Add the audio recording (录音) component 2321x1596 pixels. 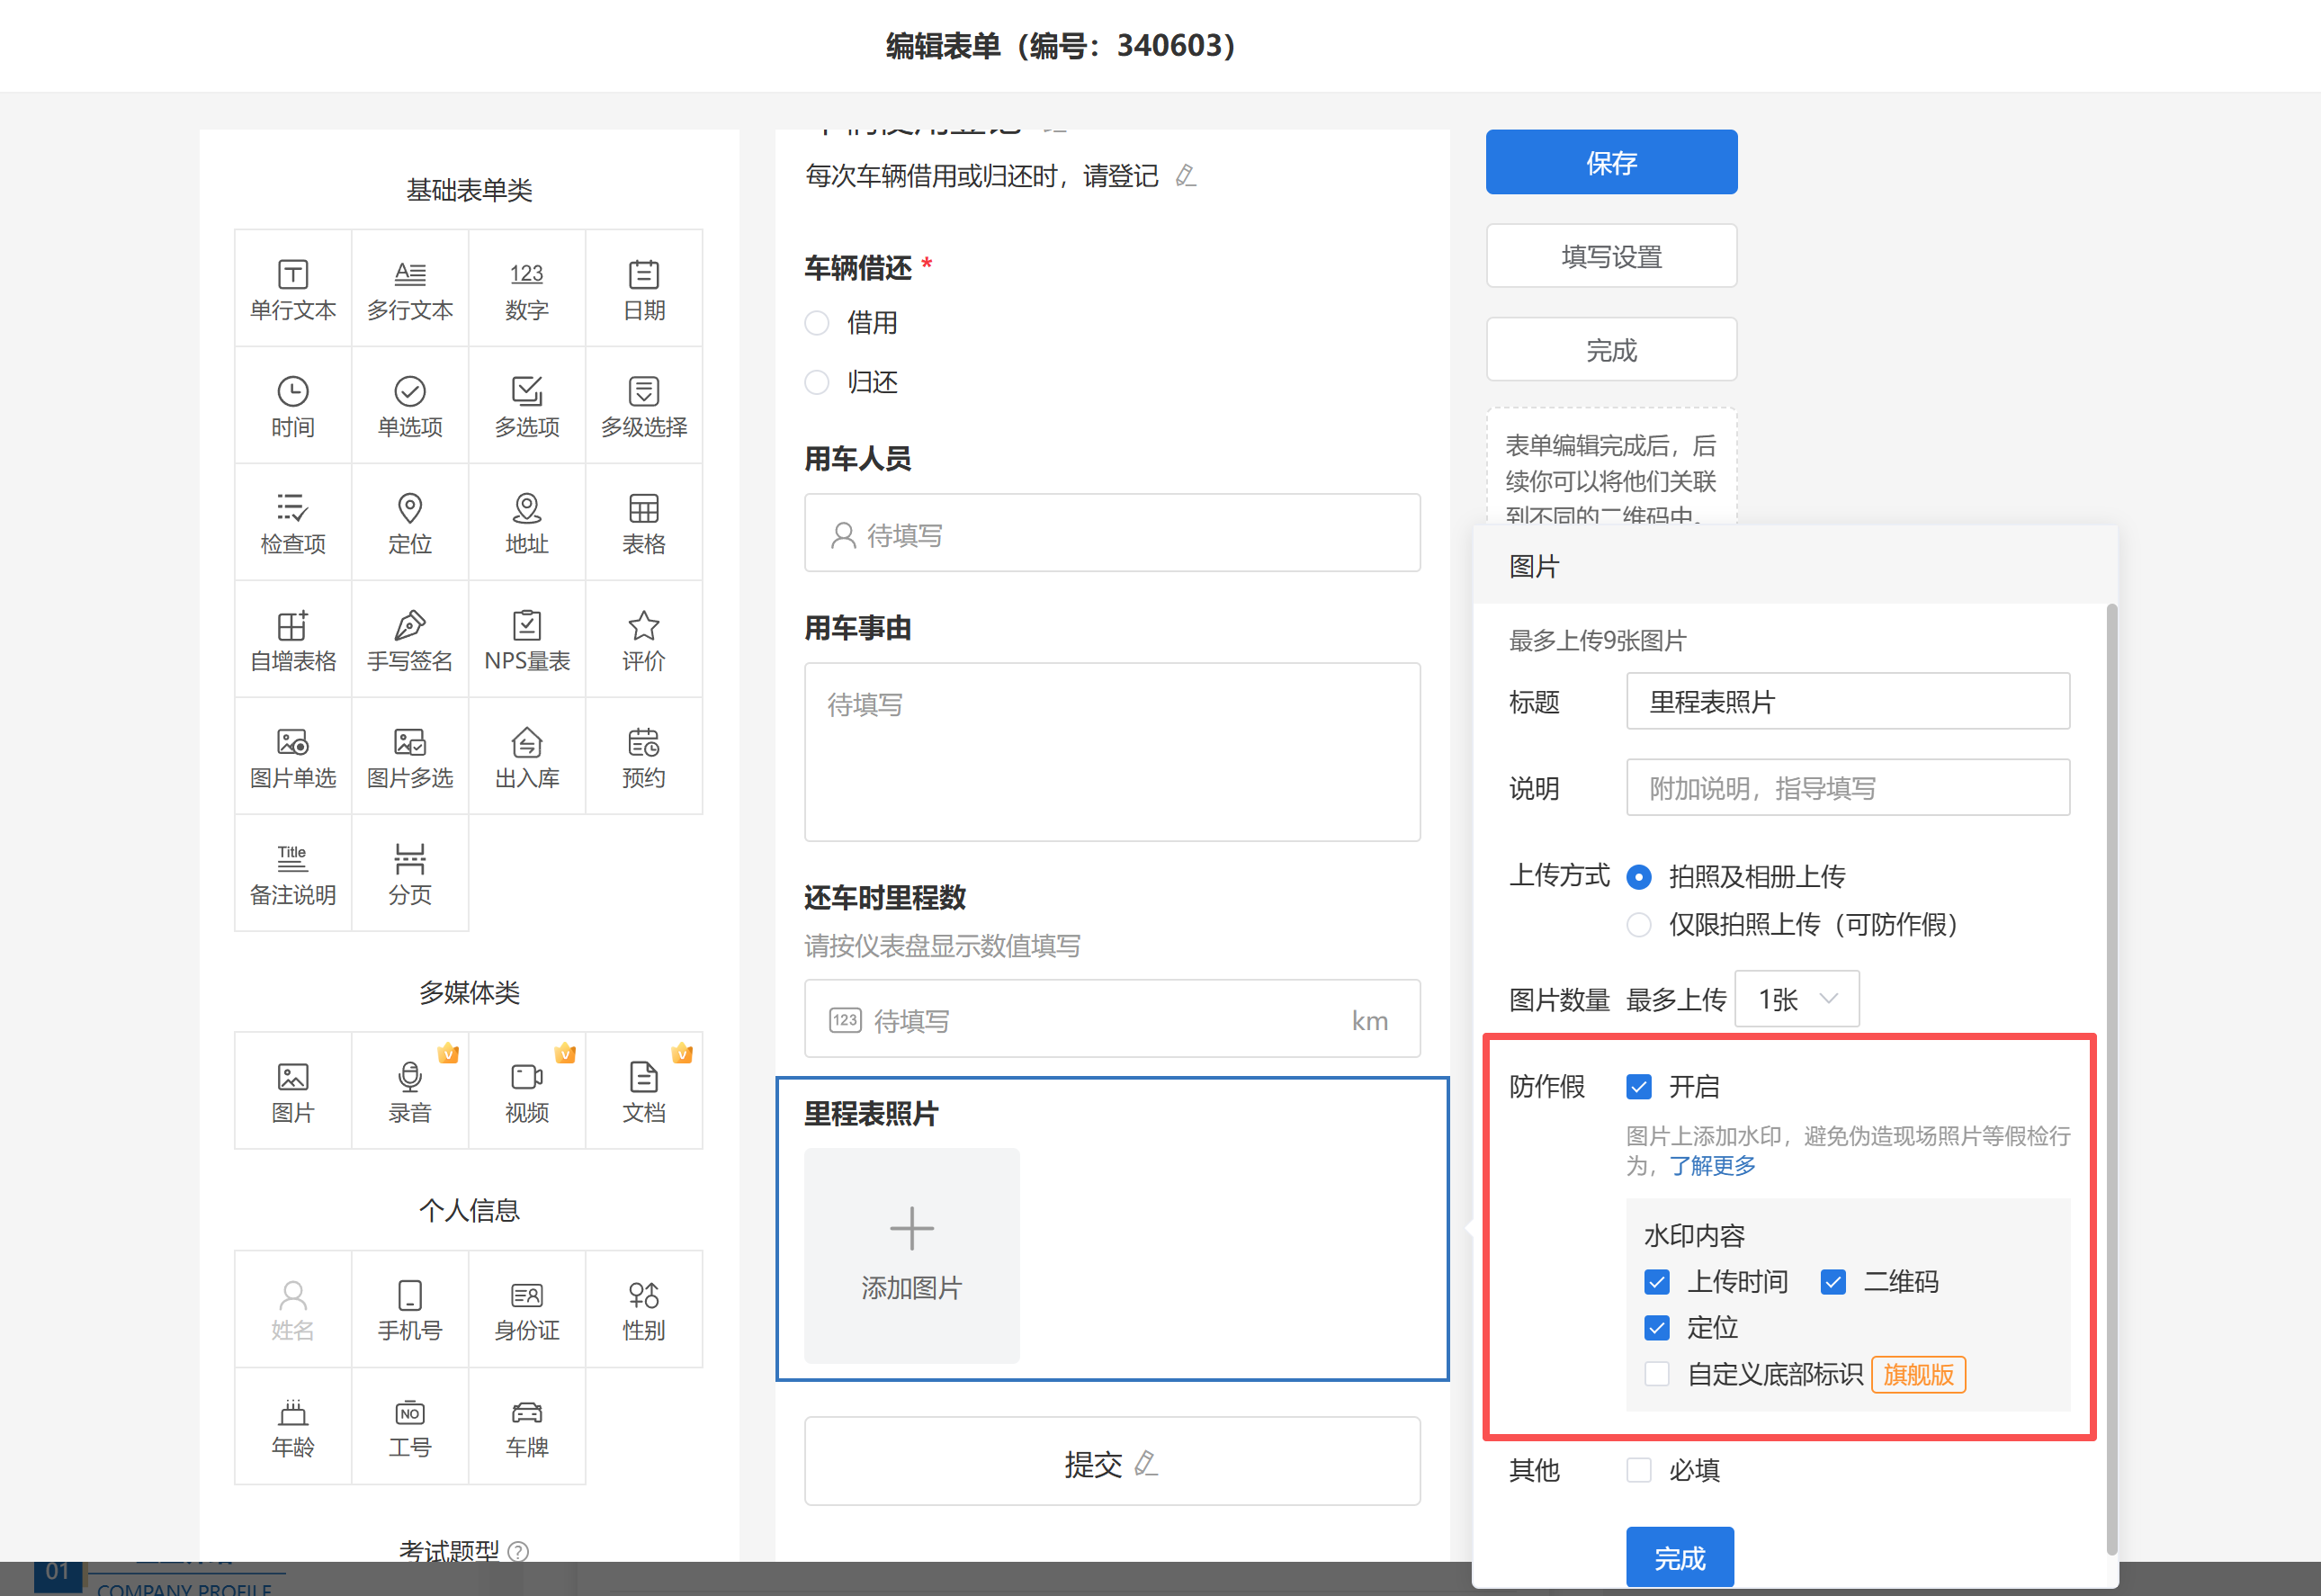click(x=409, y=1091)
